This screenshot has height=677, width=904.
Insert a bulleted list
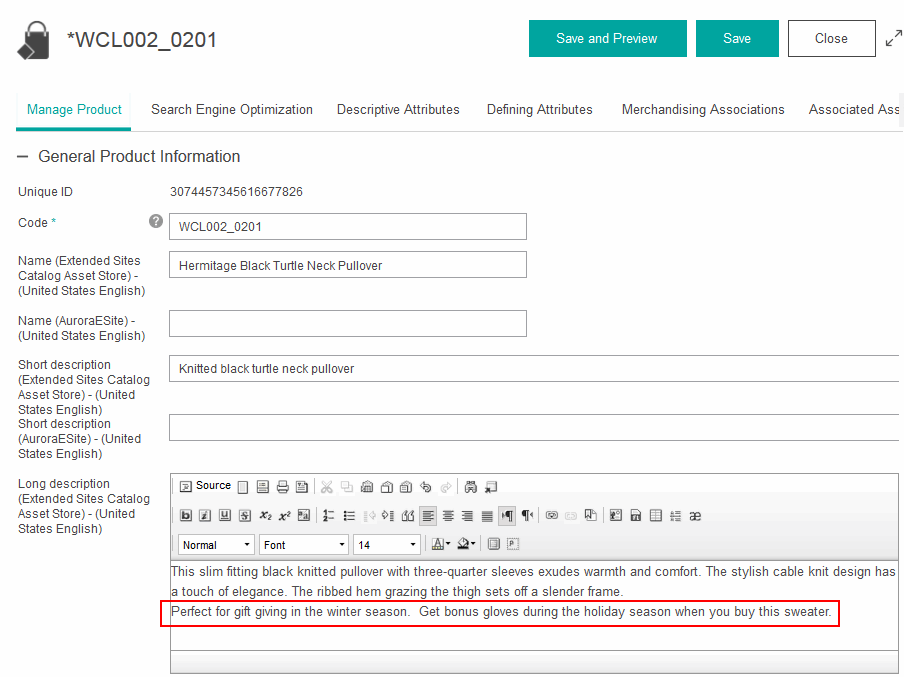[349, 516]
